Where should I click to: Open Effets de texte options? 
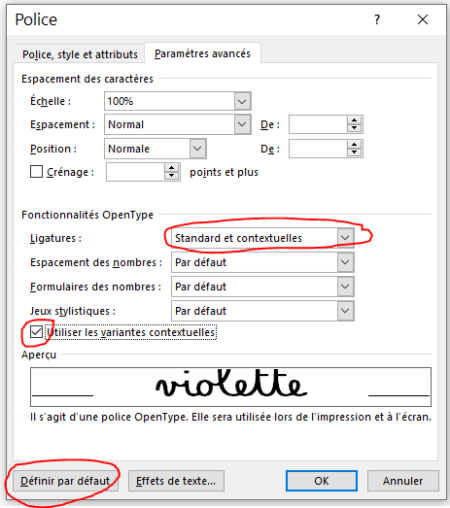[x=176, y=481]
